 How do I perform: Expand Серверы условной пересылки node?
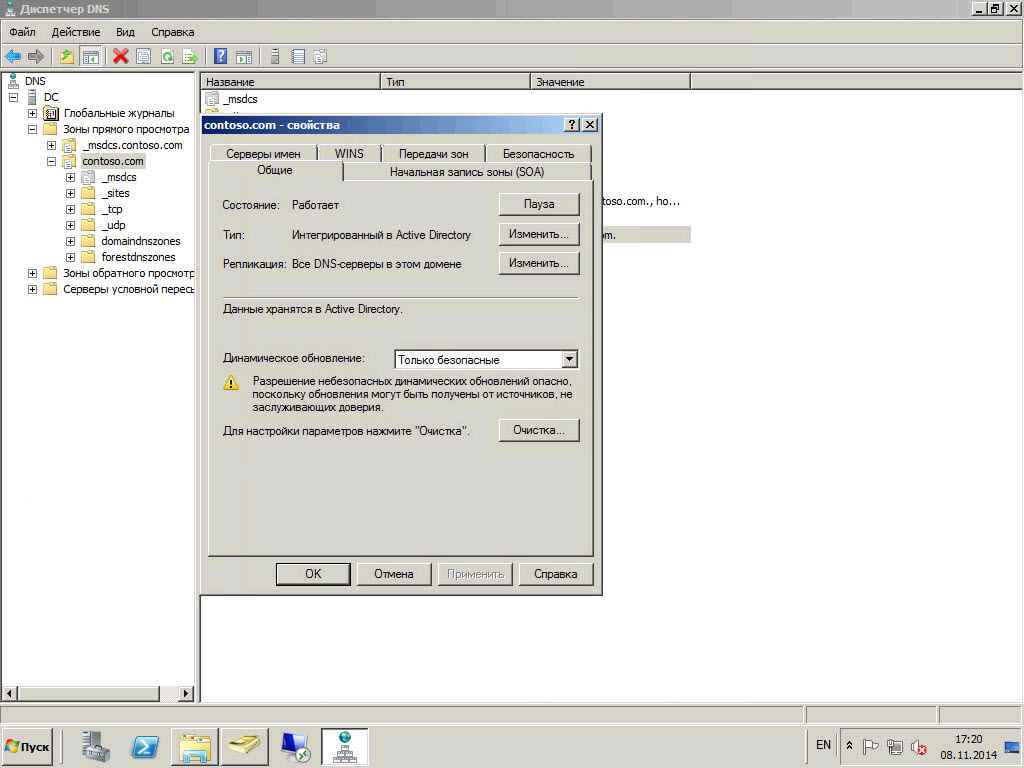(x=32, y=289)
